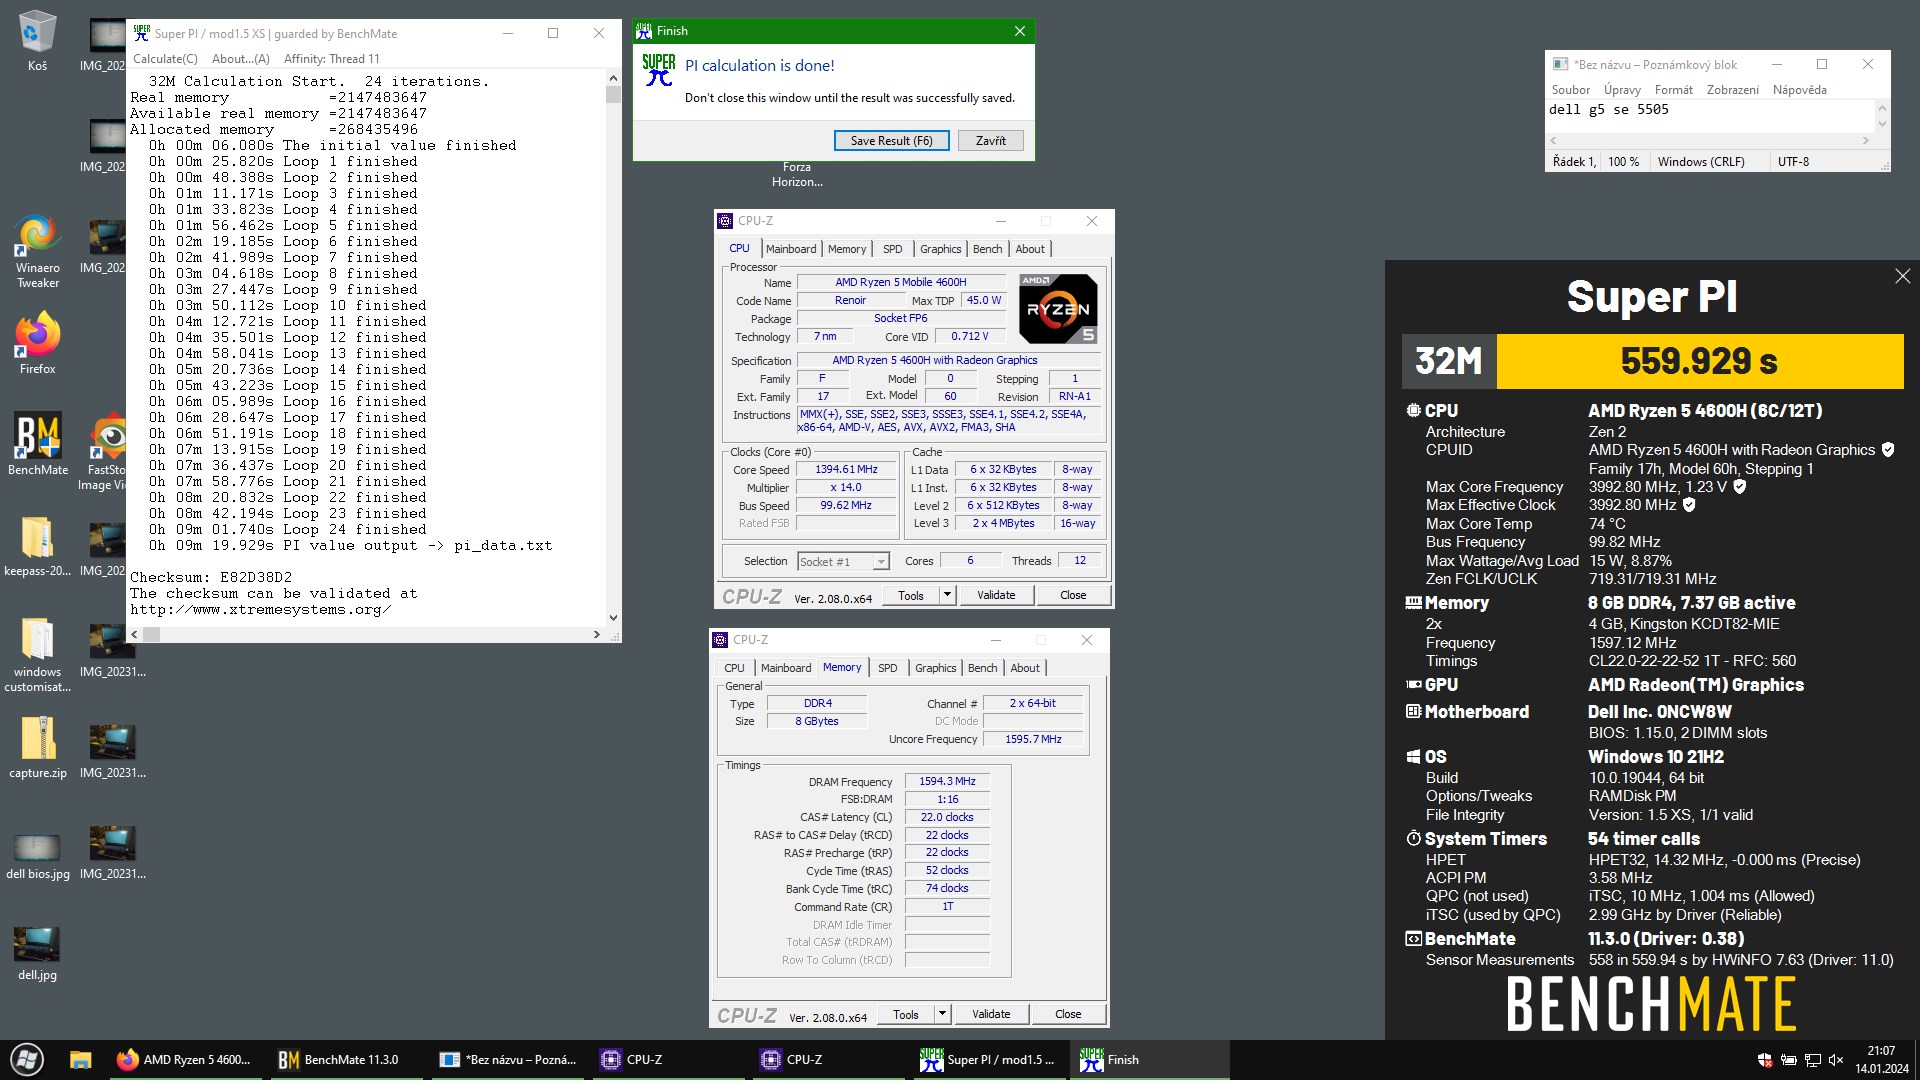
Task: Expand Tools dropdown arrow in upper CPU-Z
Action: click(947, 596)
